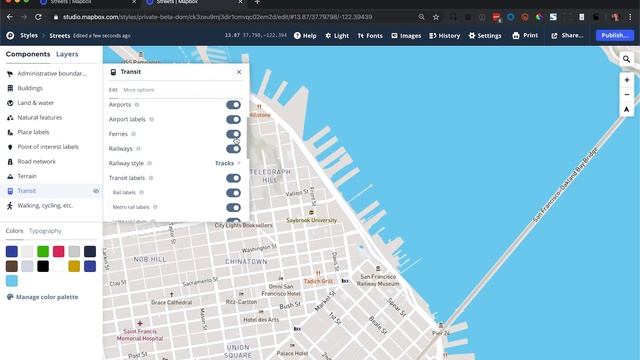Open style Settings
Image resolution: width=640 pixels, height=360 pixels.
point(485,36)
